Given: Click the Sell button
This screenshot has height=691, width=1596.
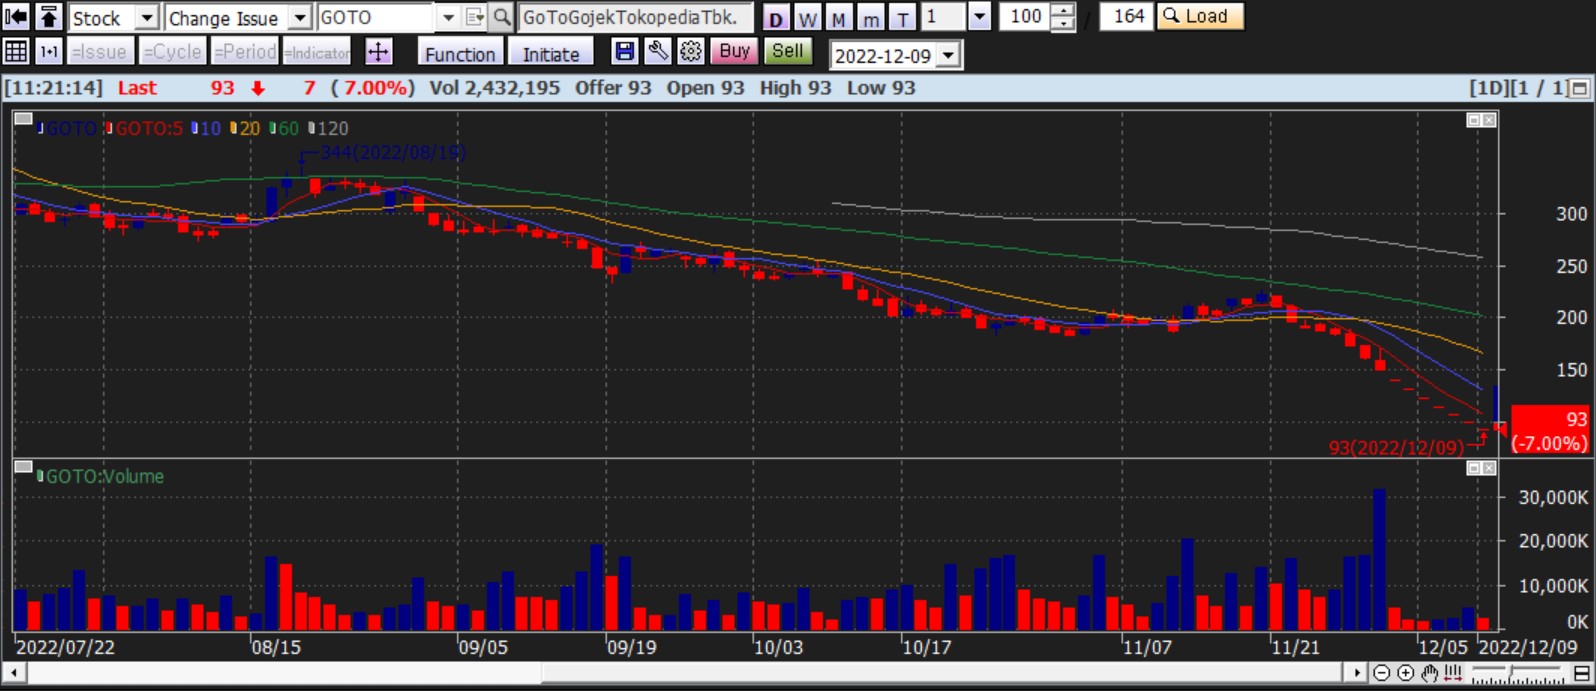Looking at the screenshot, I should (788, 52).
